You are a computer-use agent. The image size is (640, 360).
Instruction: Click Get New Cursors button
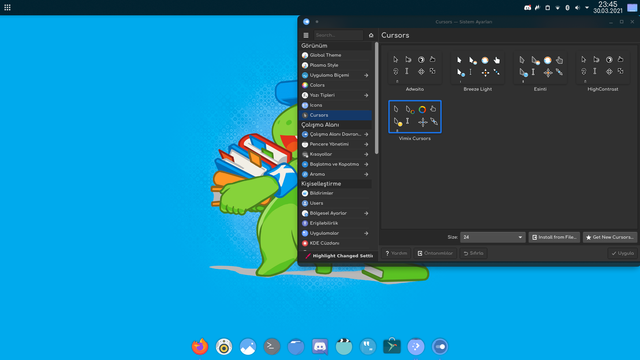click(x=610, y=237)
